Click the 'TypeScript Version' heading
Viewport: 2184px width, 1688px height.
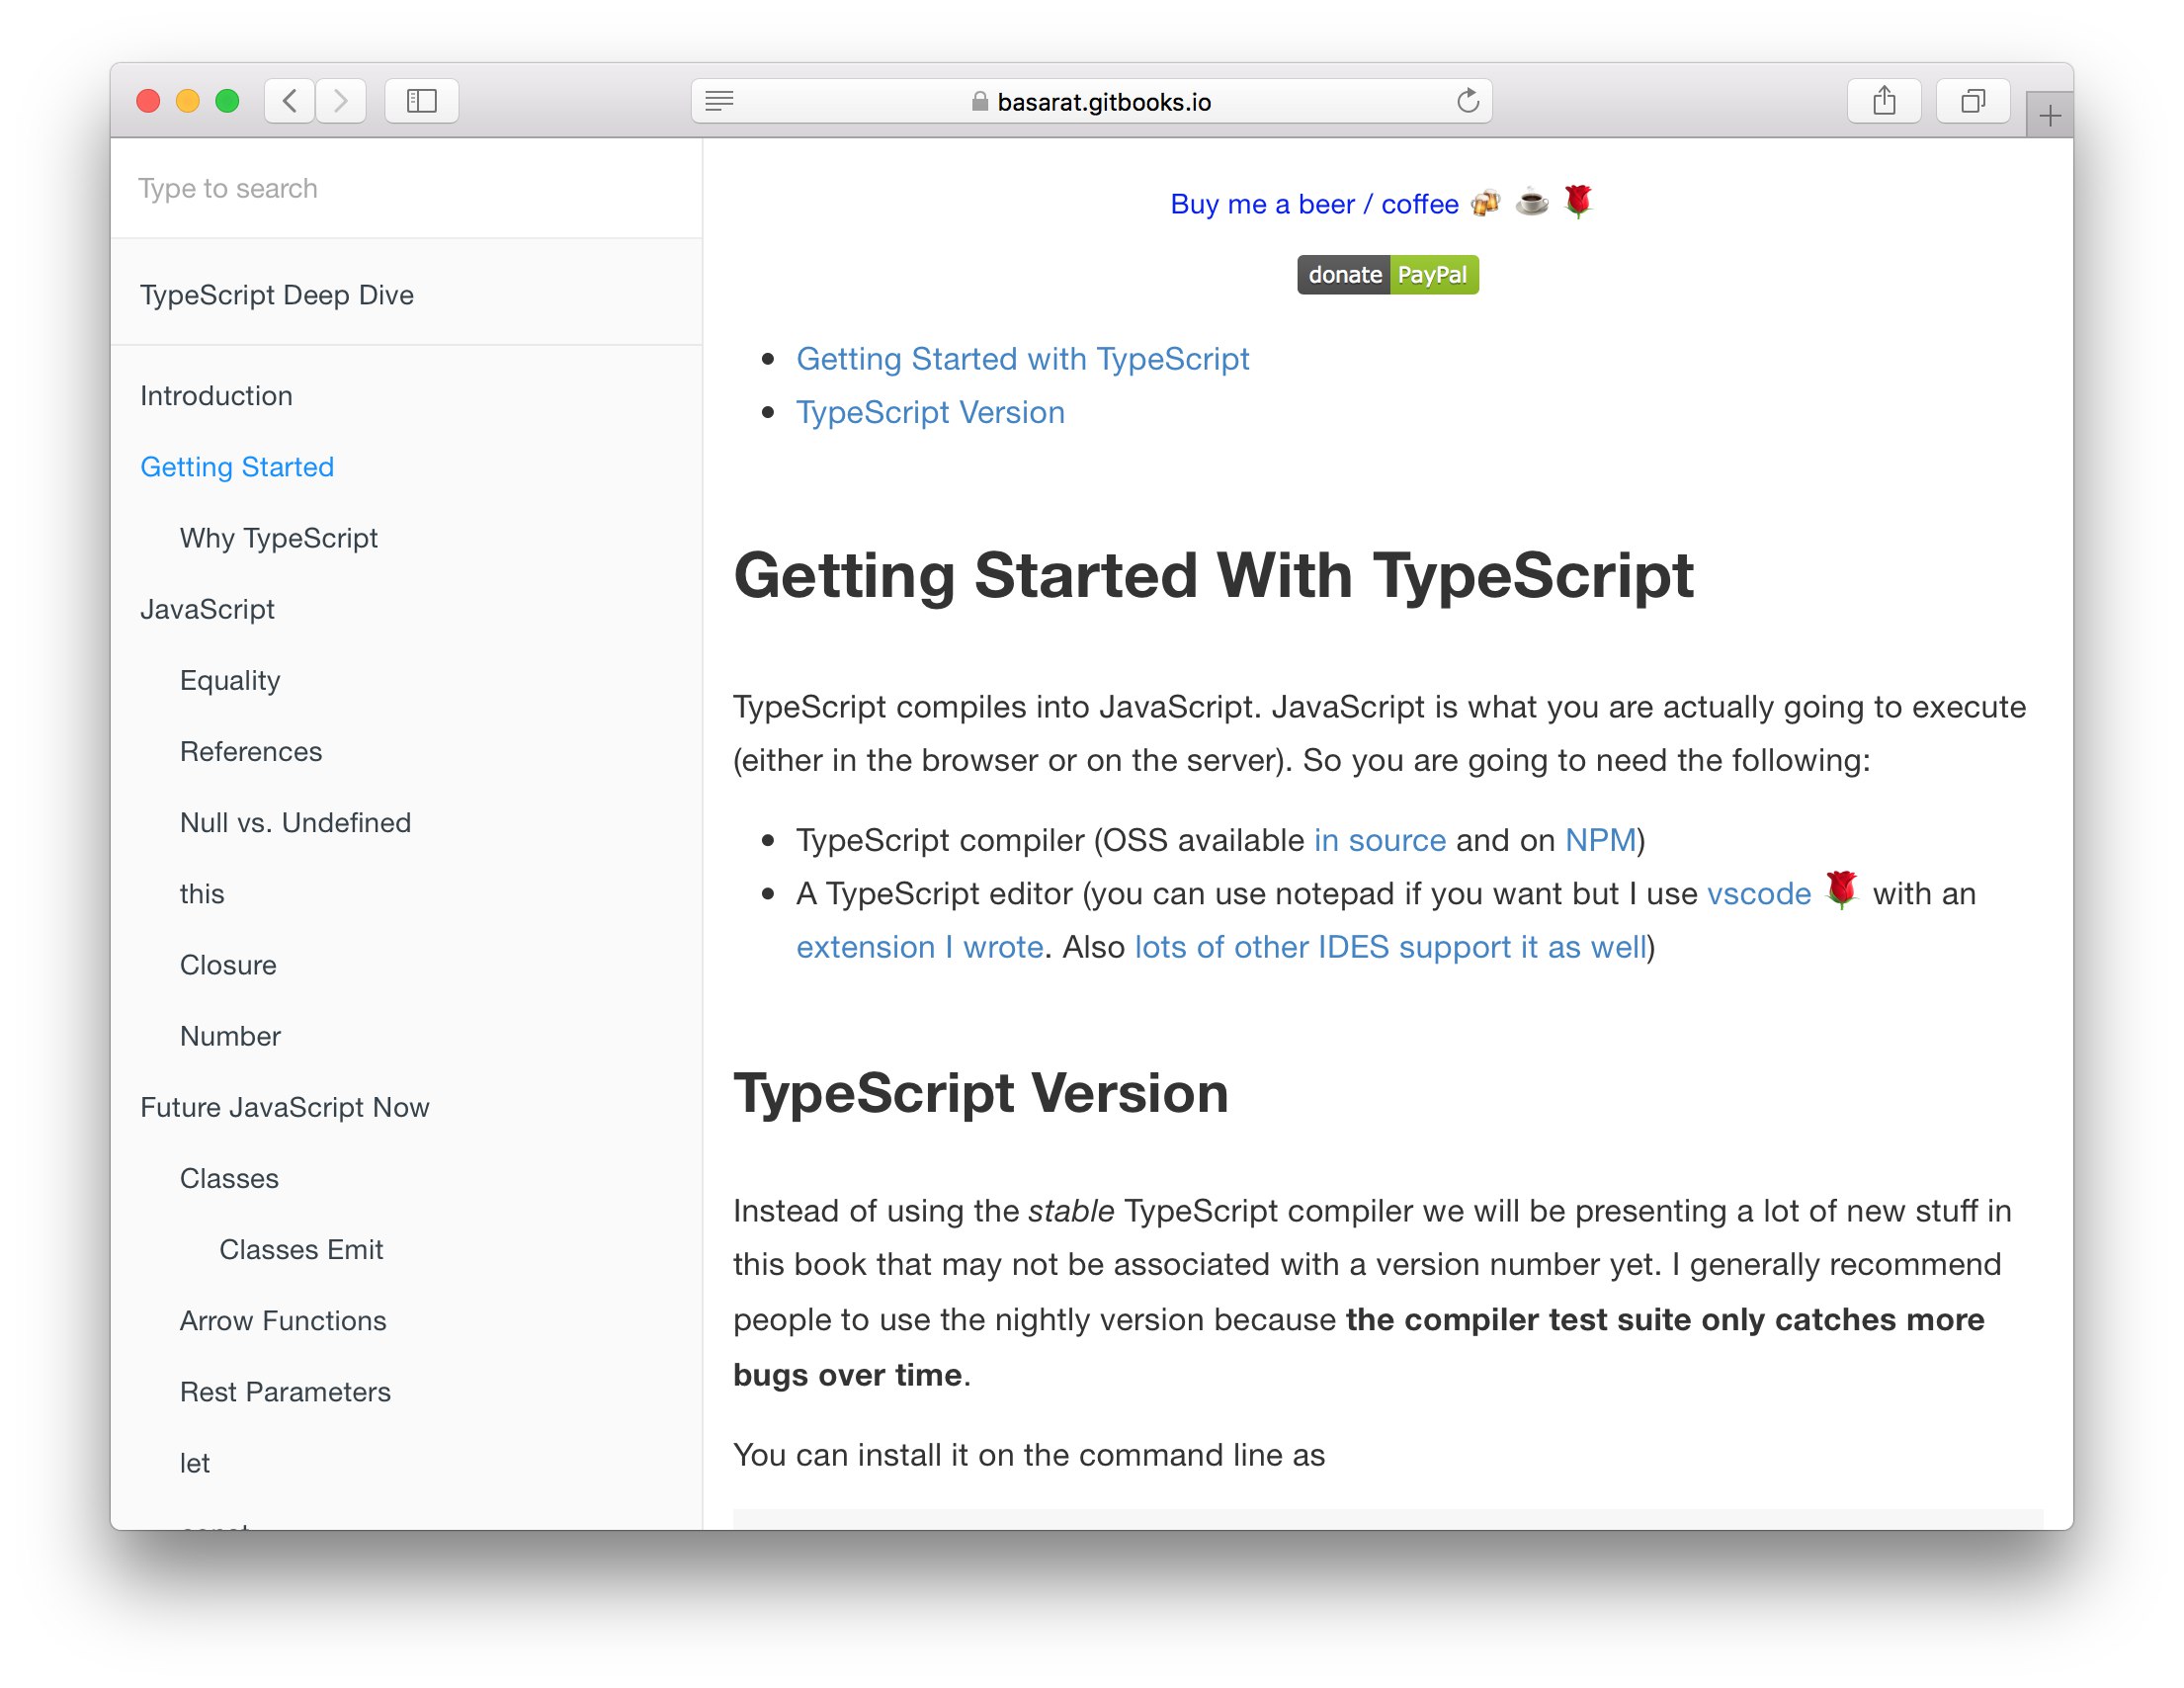pos(980,1093)
